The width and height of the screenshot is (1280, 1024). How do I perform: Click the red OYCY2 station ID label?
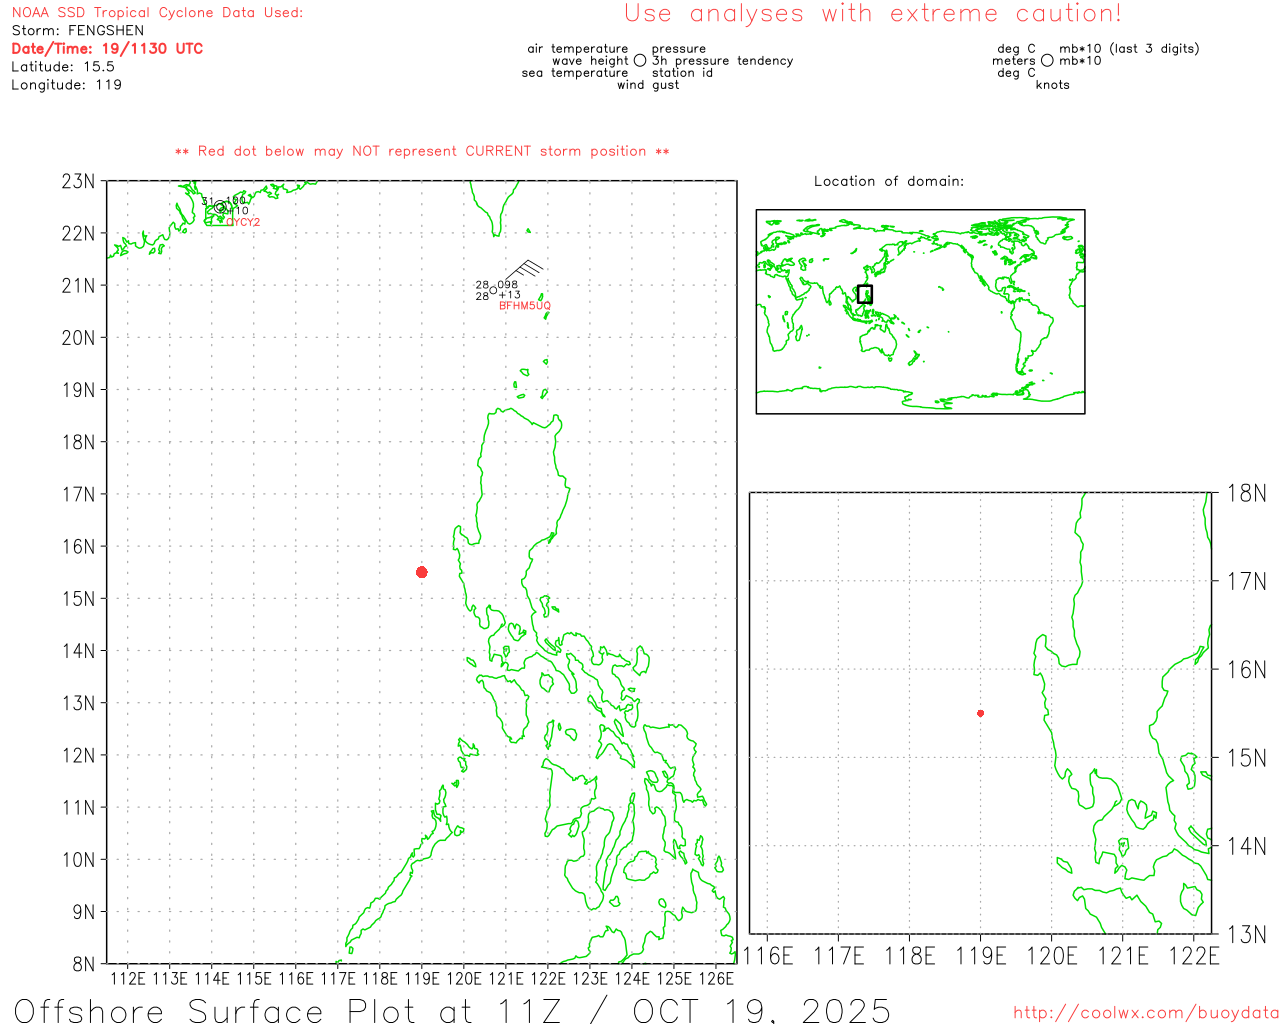243,222
